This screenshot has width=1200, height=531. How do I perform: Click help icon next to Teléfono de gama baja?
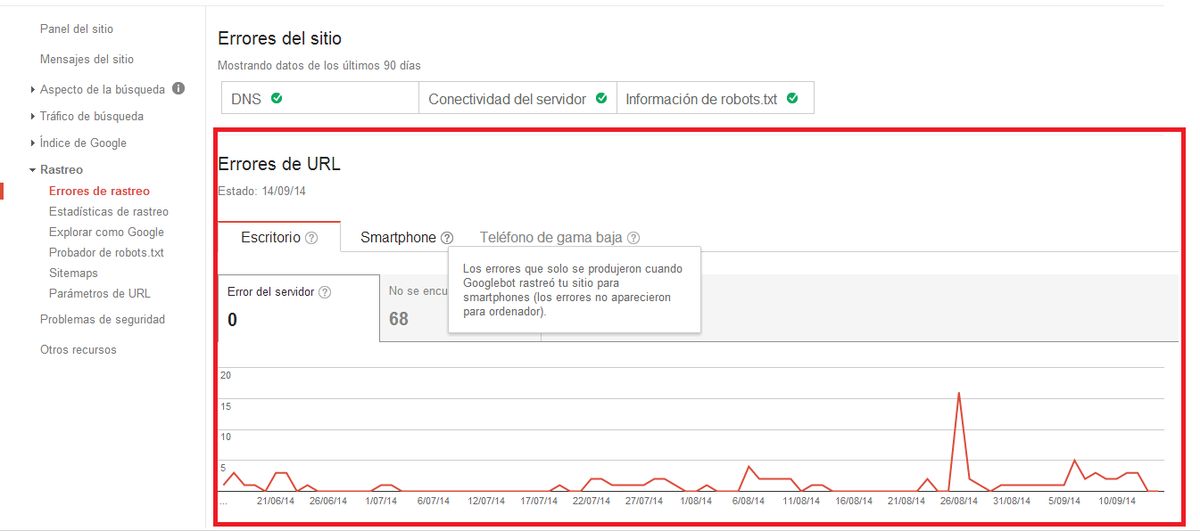(x=633, y=238)
